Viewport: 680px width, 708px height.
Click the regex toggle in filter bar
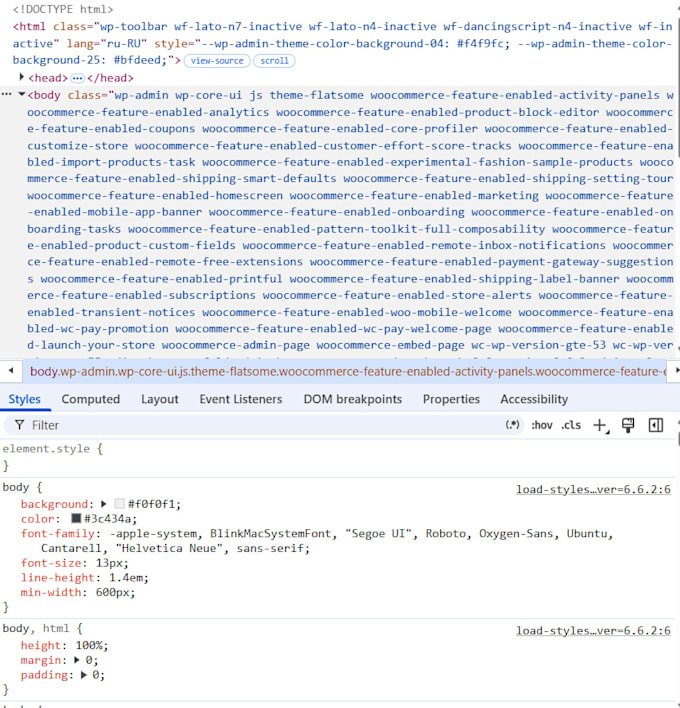click(x=512, y=425)
